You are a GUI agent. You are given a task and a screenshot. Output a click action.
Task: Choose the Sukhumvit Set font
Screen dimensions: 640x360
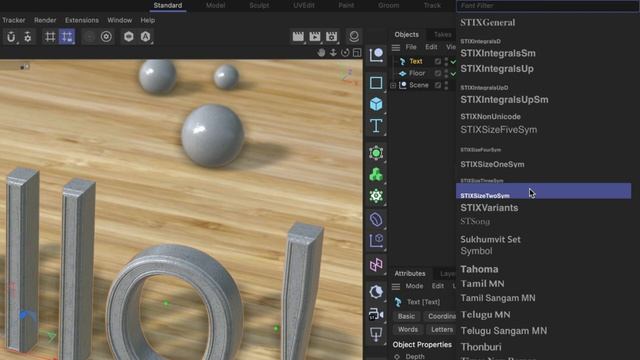click(x=490, y=240)
